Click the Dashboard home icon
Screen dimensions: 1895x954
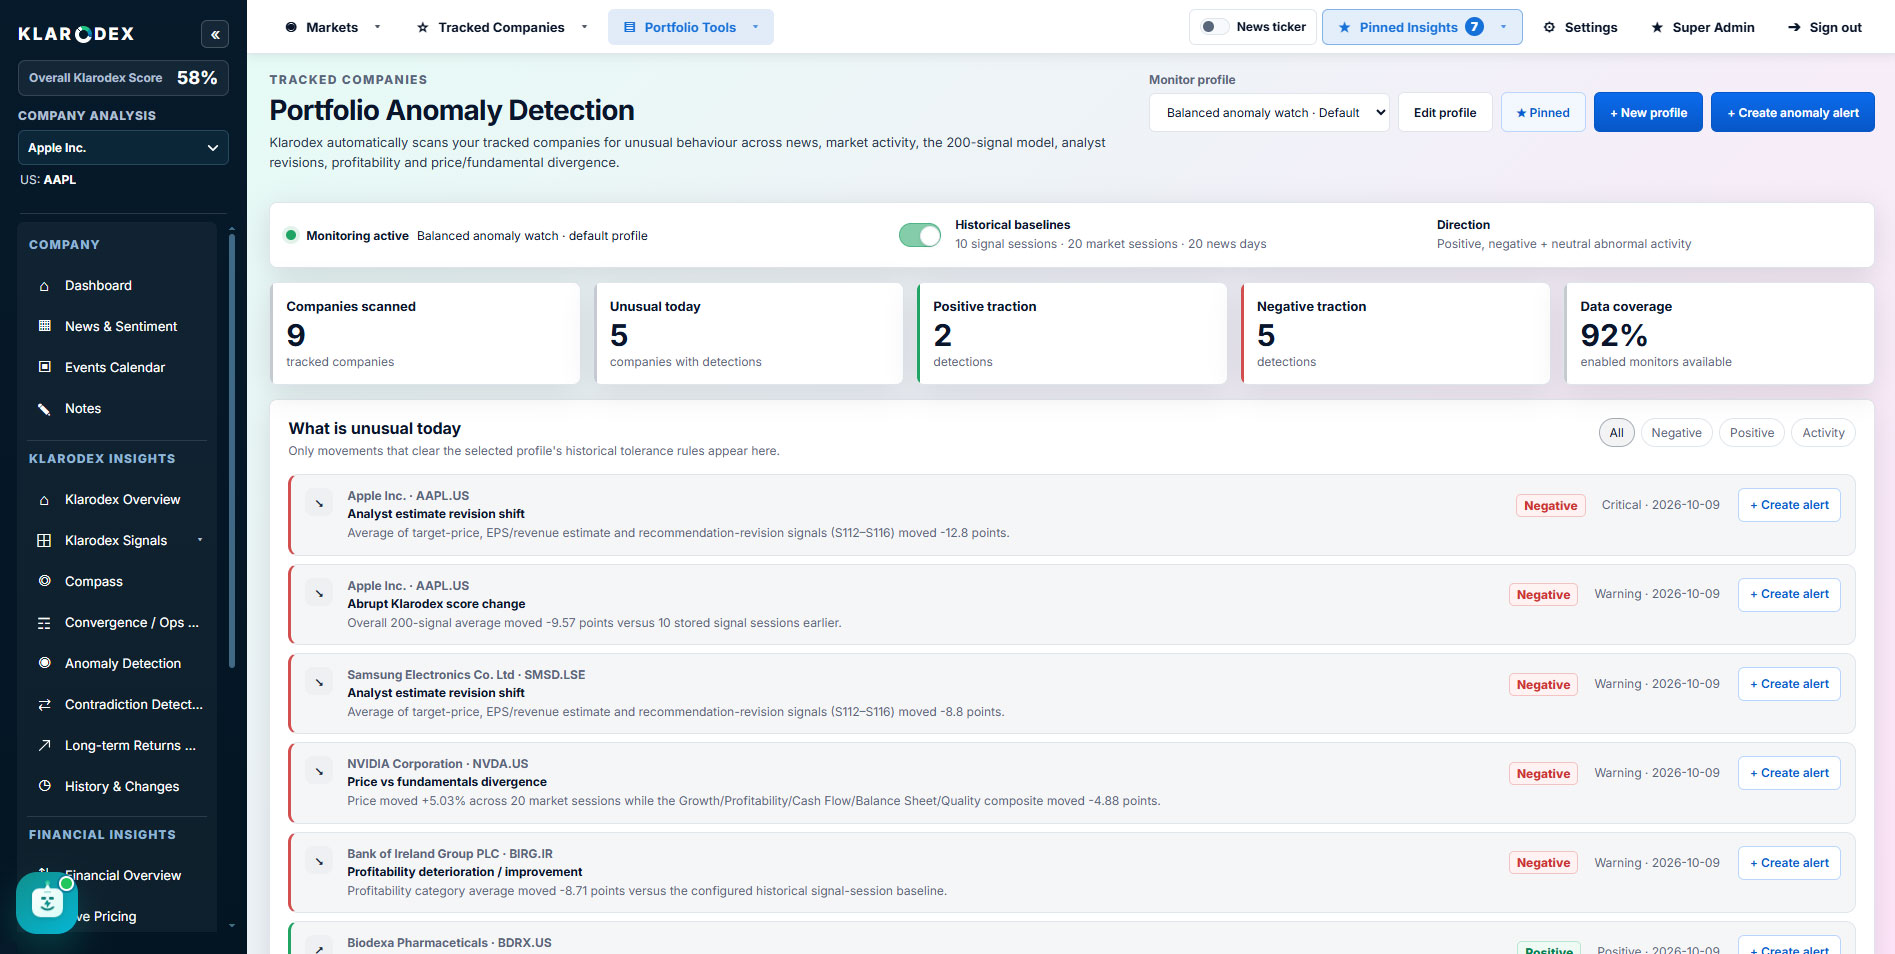pos(44,286)
